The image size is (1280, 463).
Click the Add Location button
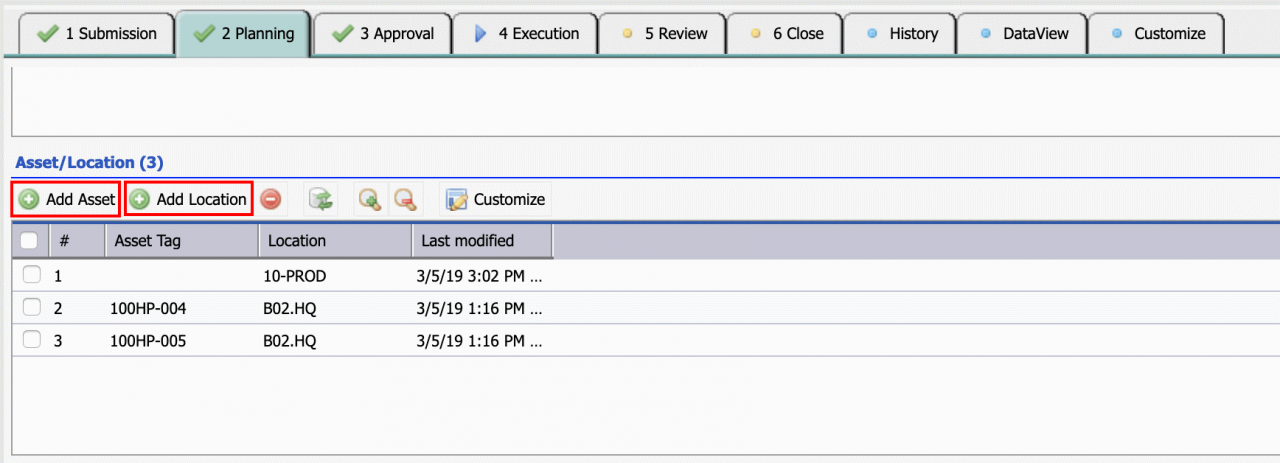click(188, 199)
